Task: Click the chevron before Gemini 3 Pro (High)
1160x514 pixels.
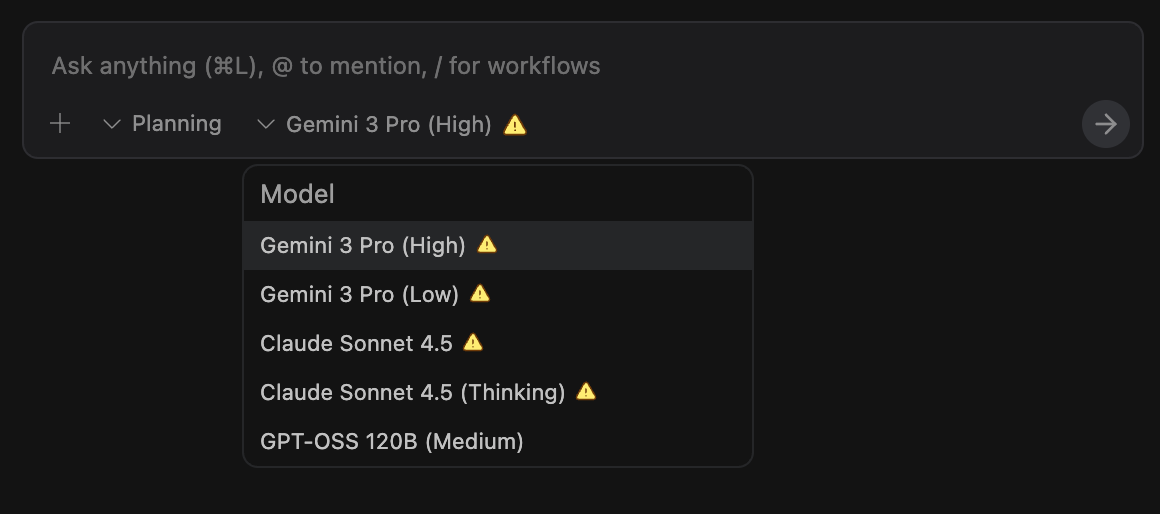Action: (265, 124)
